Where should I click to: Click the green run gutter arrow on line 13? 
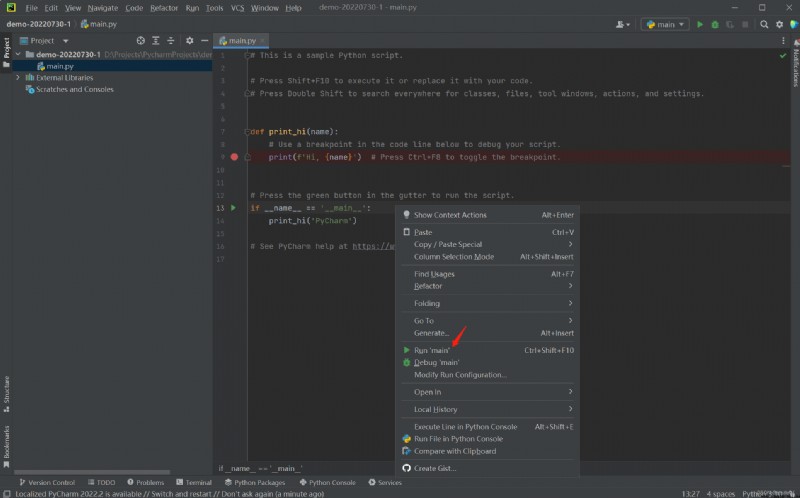(233, 208)
